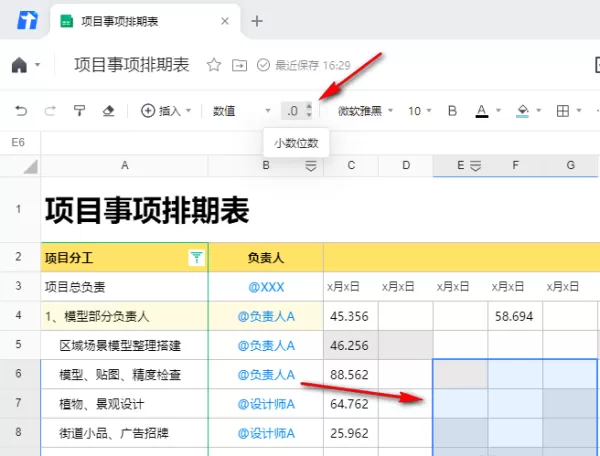Expand the font color picker arrow
This screenshot has height=456, width=600.
click(x=498, y=111)
